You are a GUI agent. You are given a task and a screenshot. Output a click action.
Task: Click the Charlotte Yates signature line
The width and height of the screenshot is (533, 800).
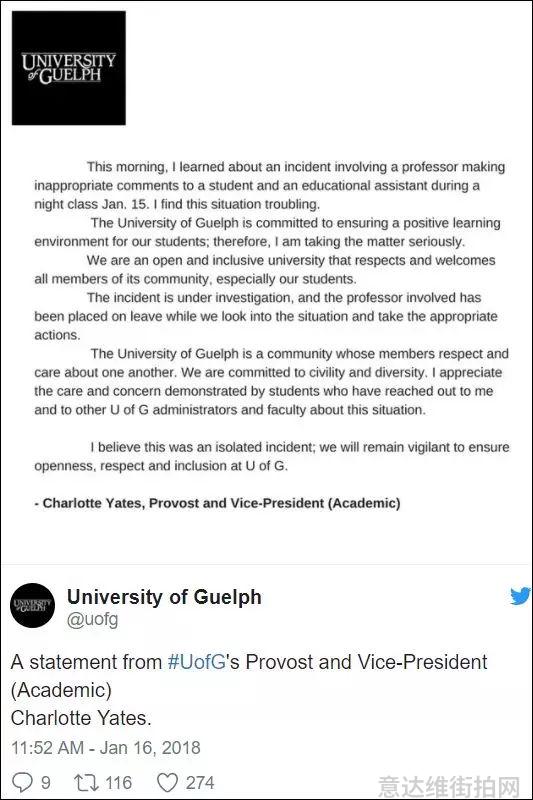(217, 503)
